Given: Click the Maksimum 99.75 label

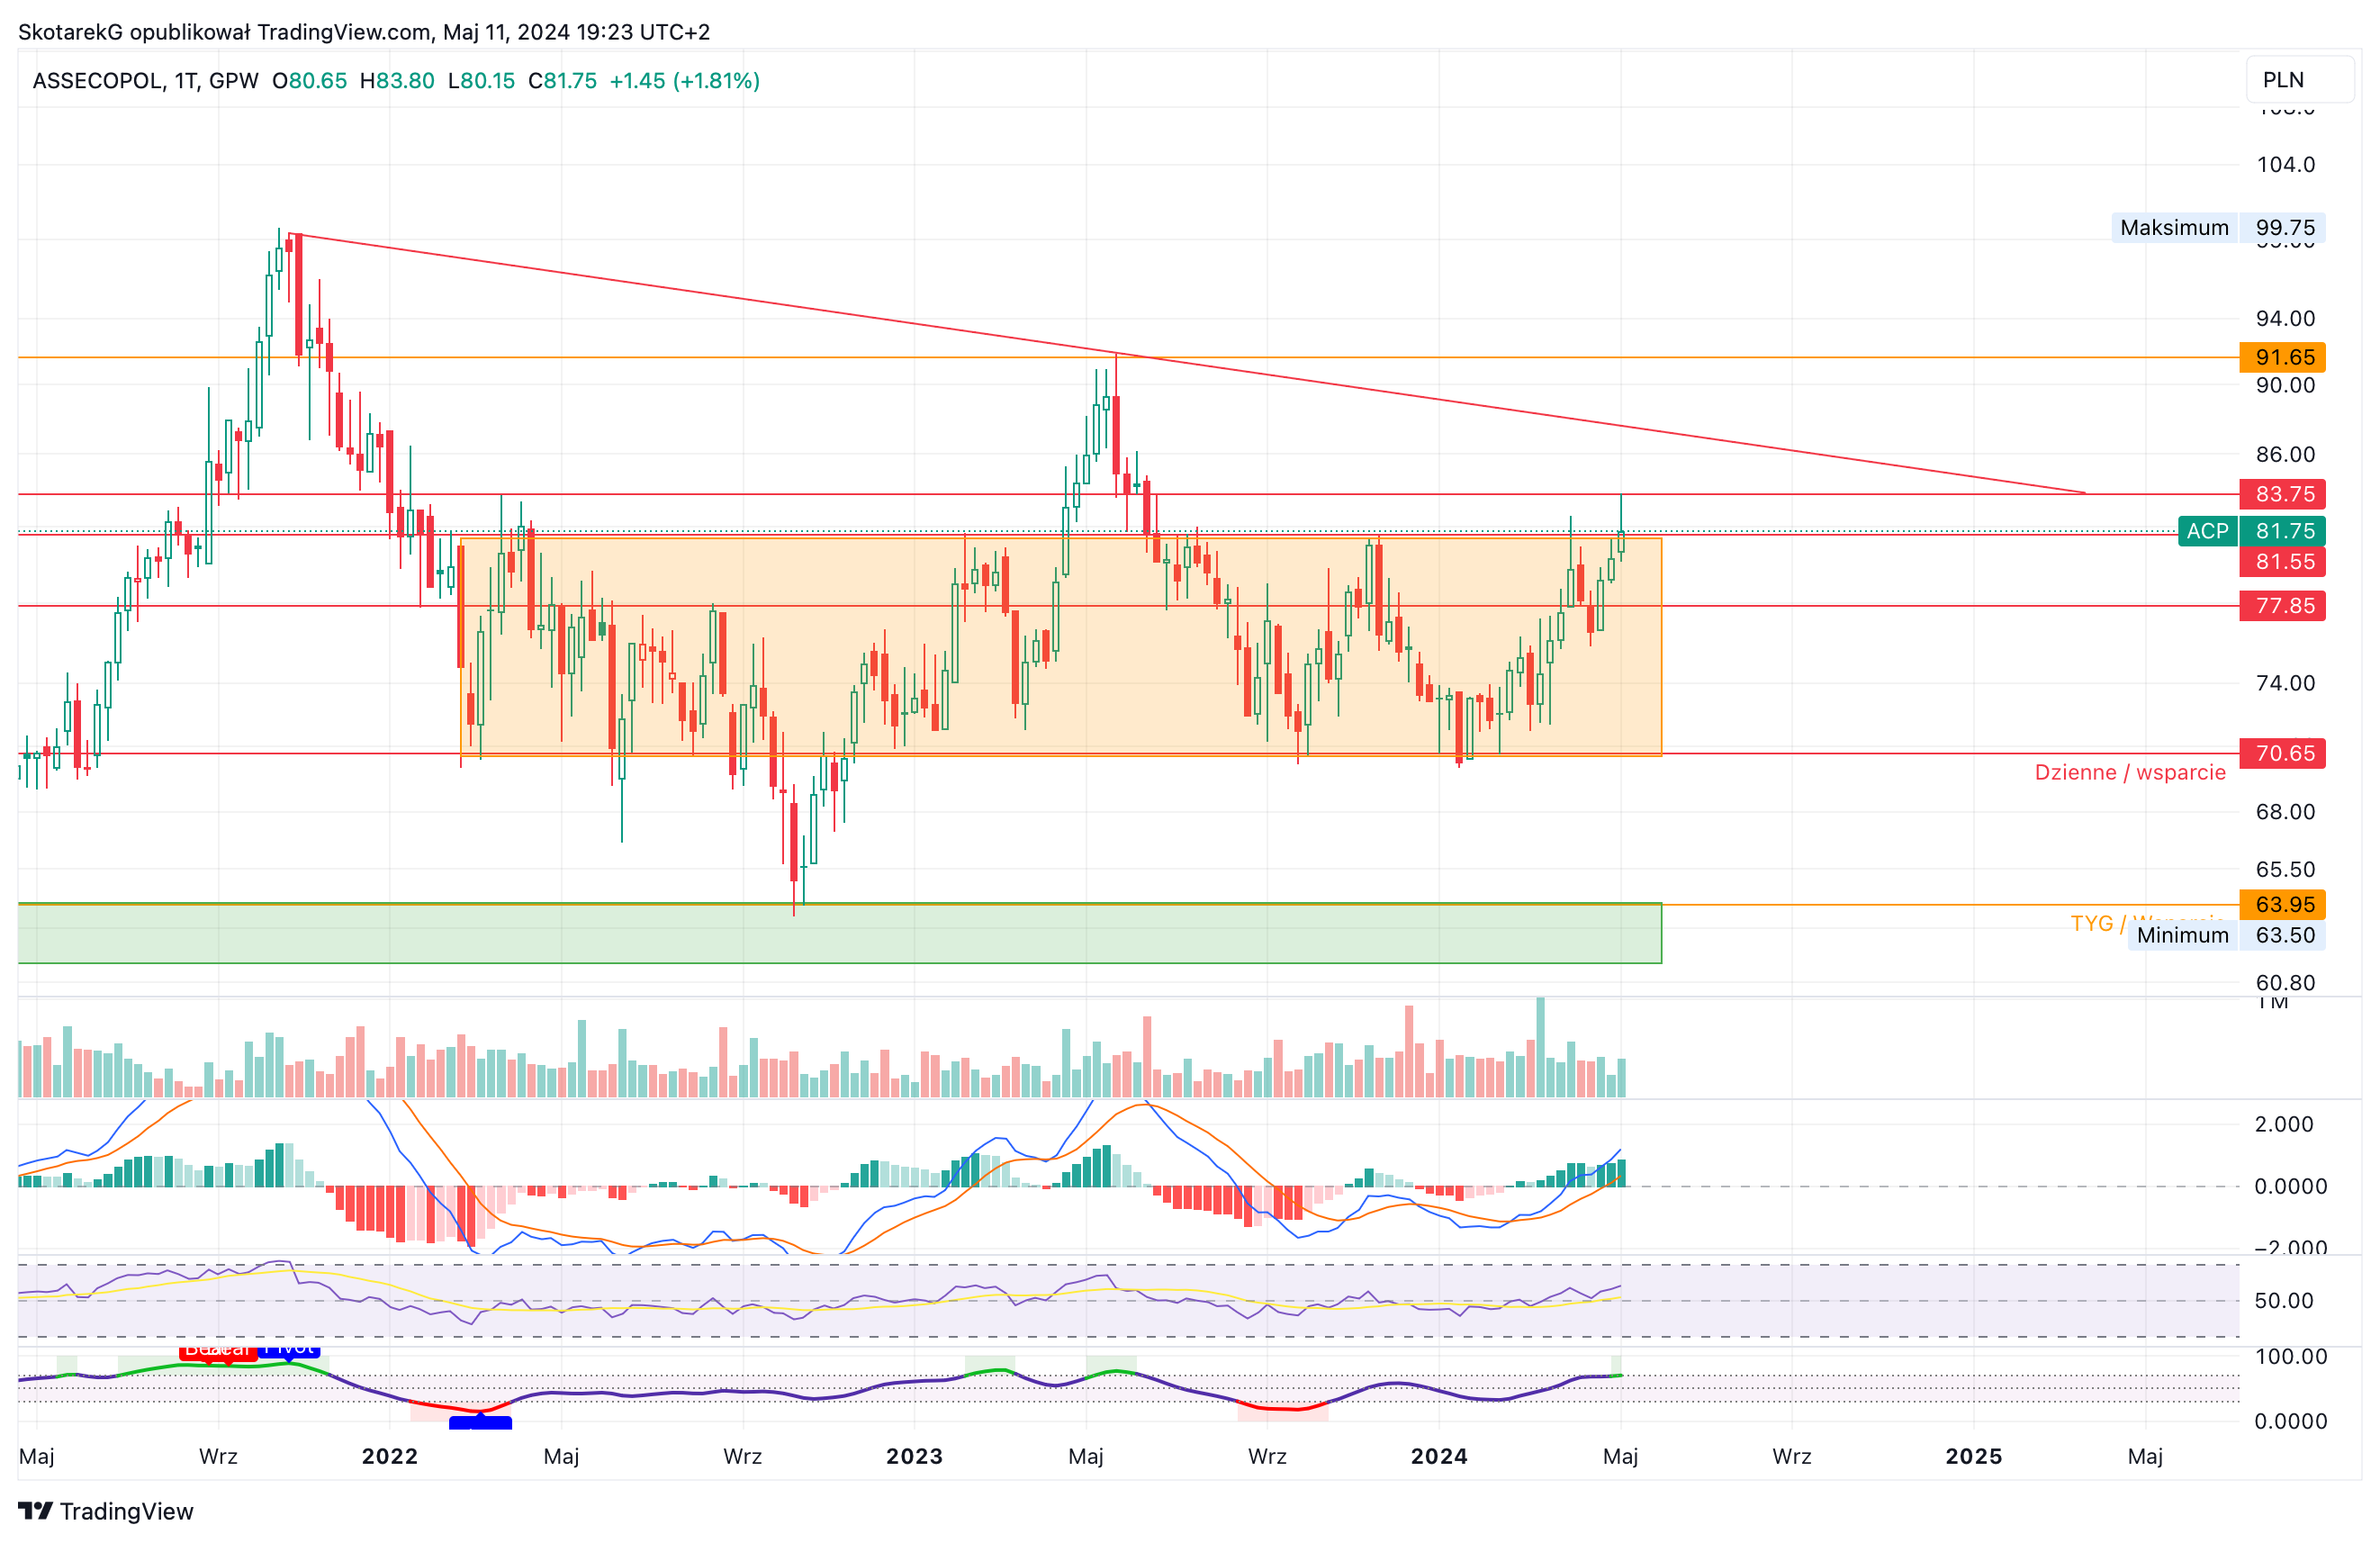Looking at the screenshot, I should tap(2218, 227).
